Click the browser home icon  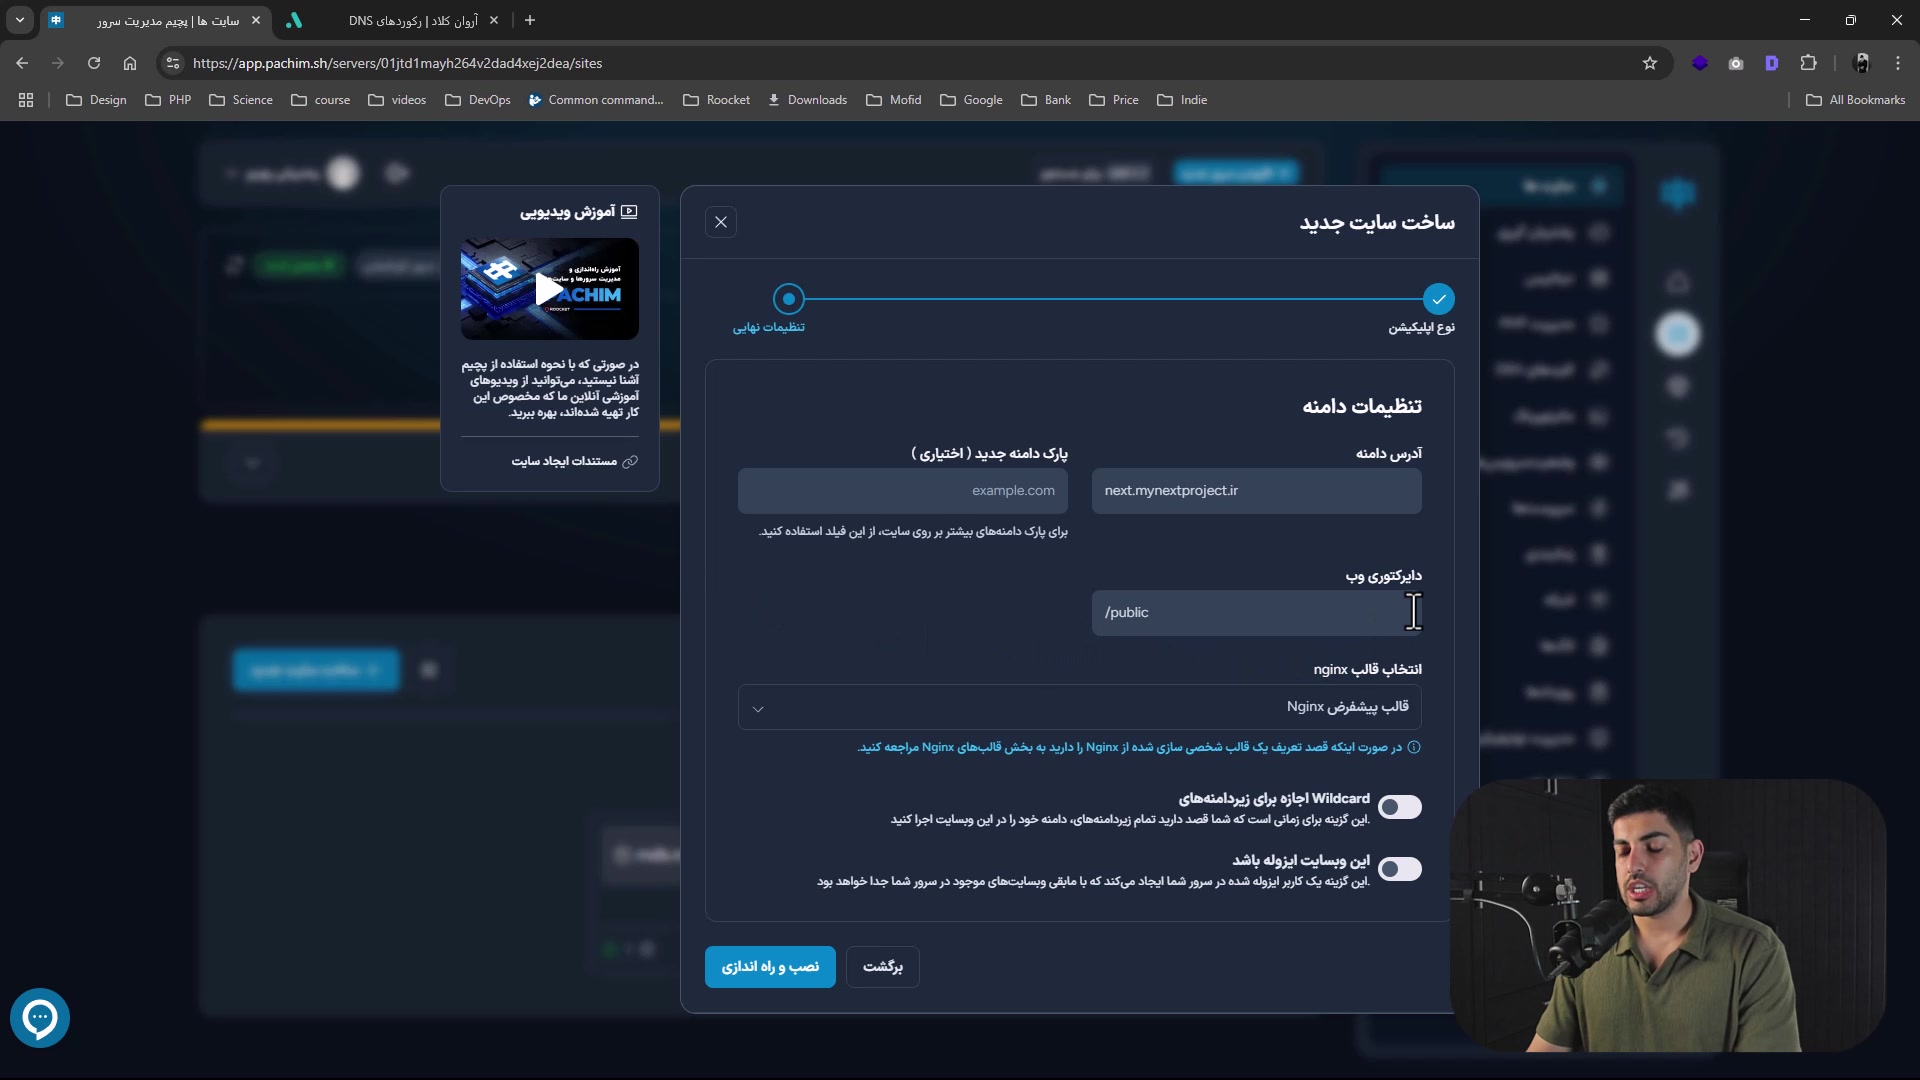pyautogui.click(x=130, y=63)
